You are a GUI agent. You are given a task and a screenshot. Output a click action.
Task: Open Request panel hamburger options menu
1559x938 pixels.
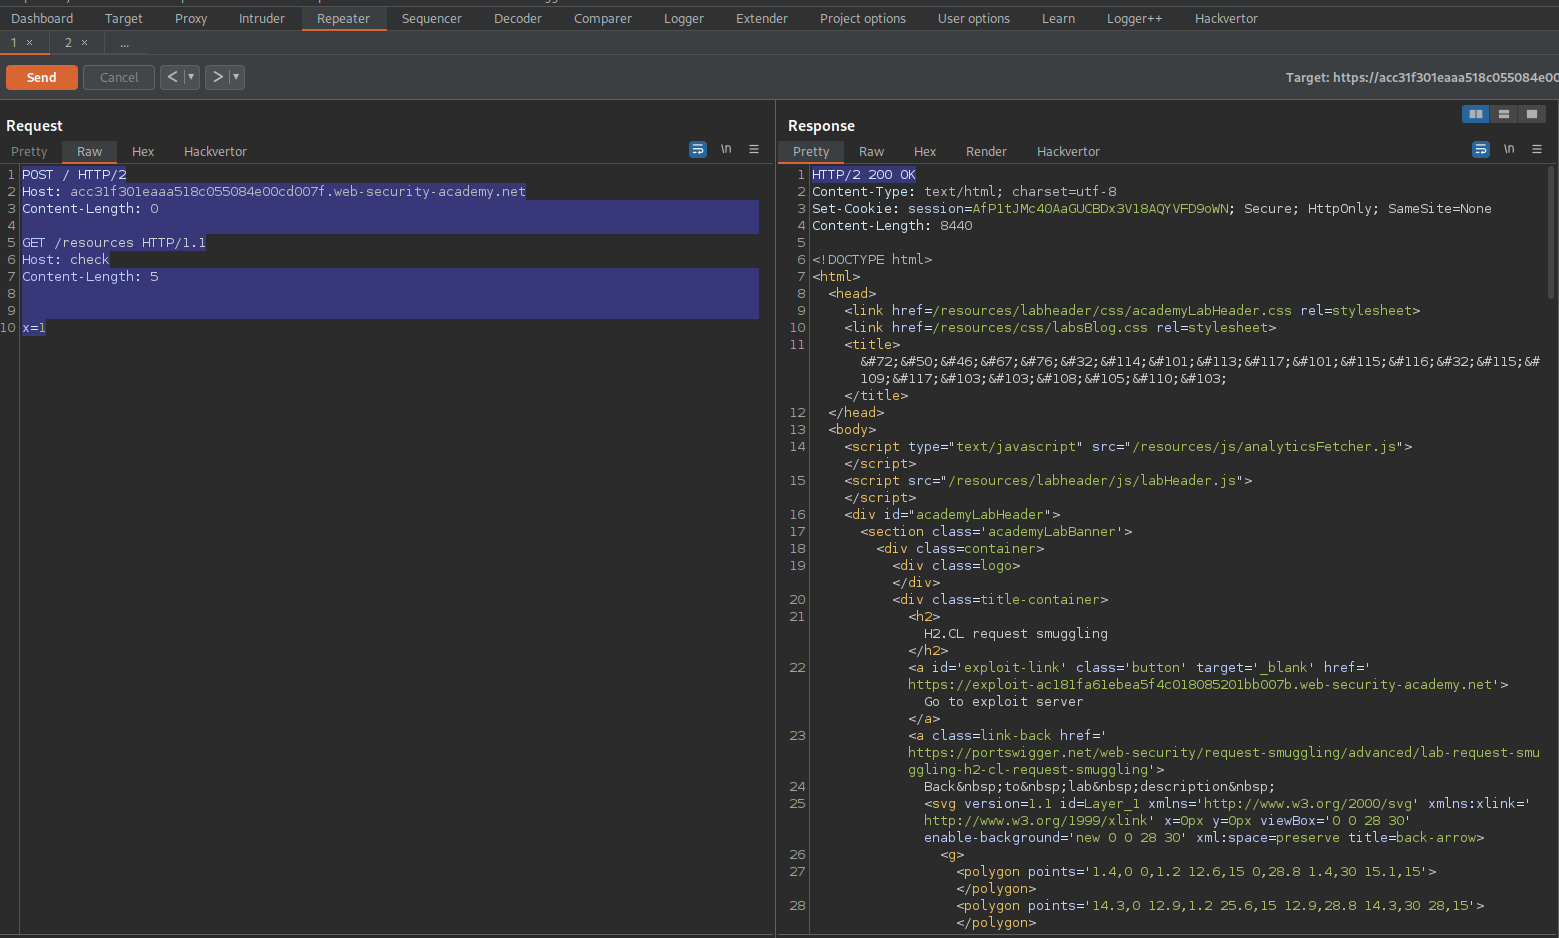[754, 149]
